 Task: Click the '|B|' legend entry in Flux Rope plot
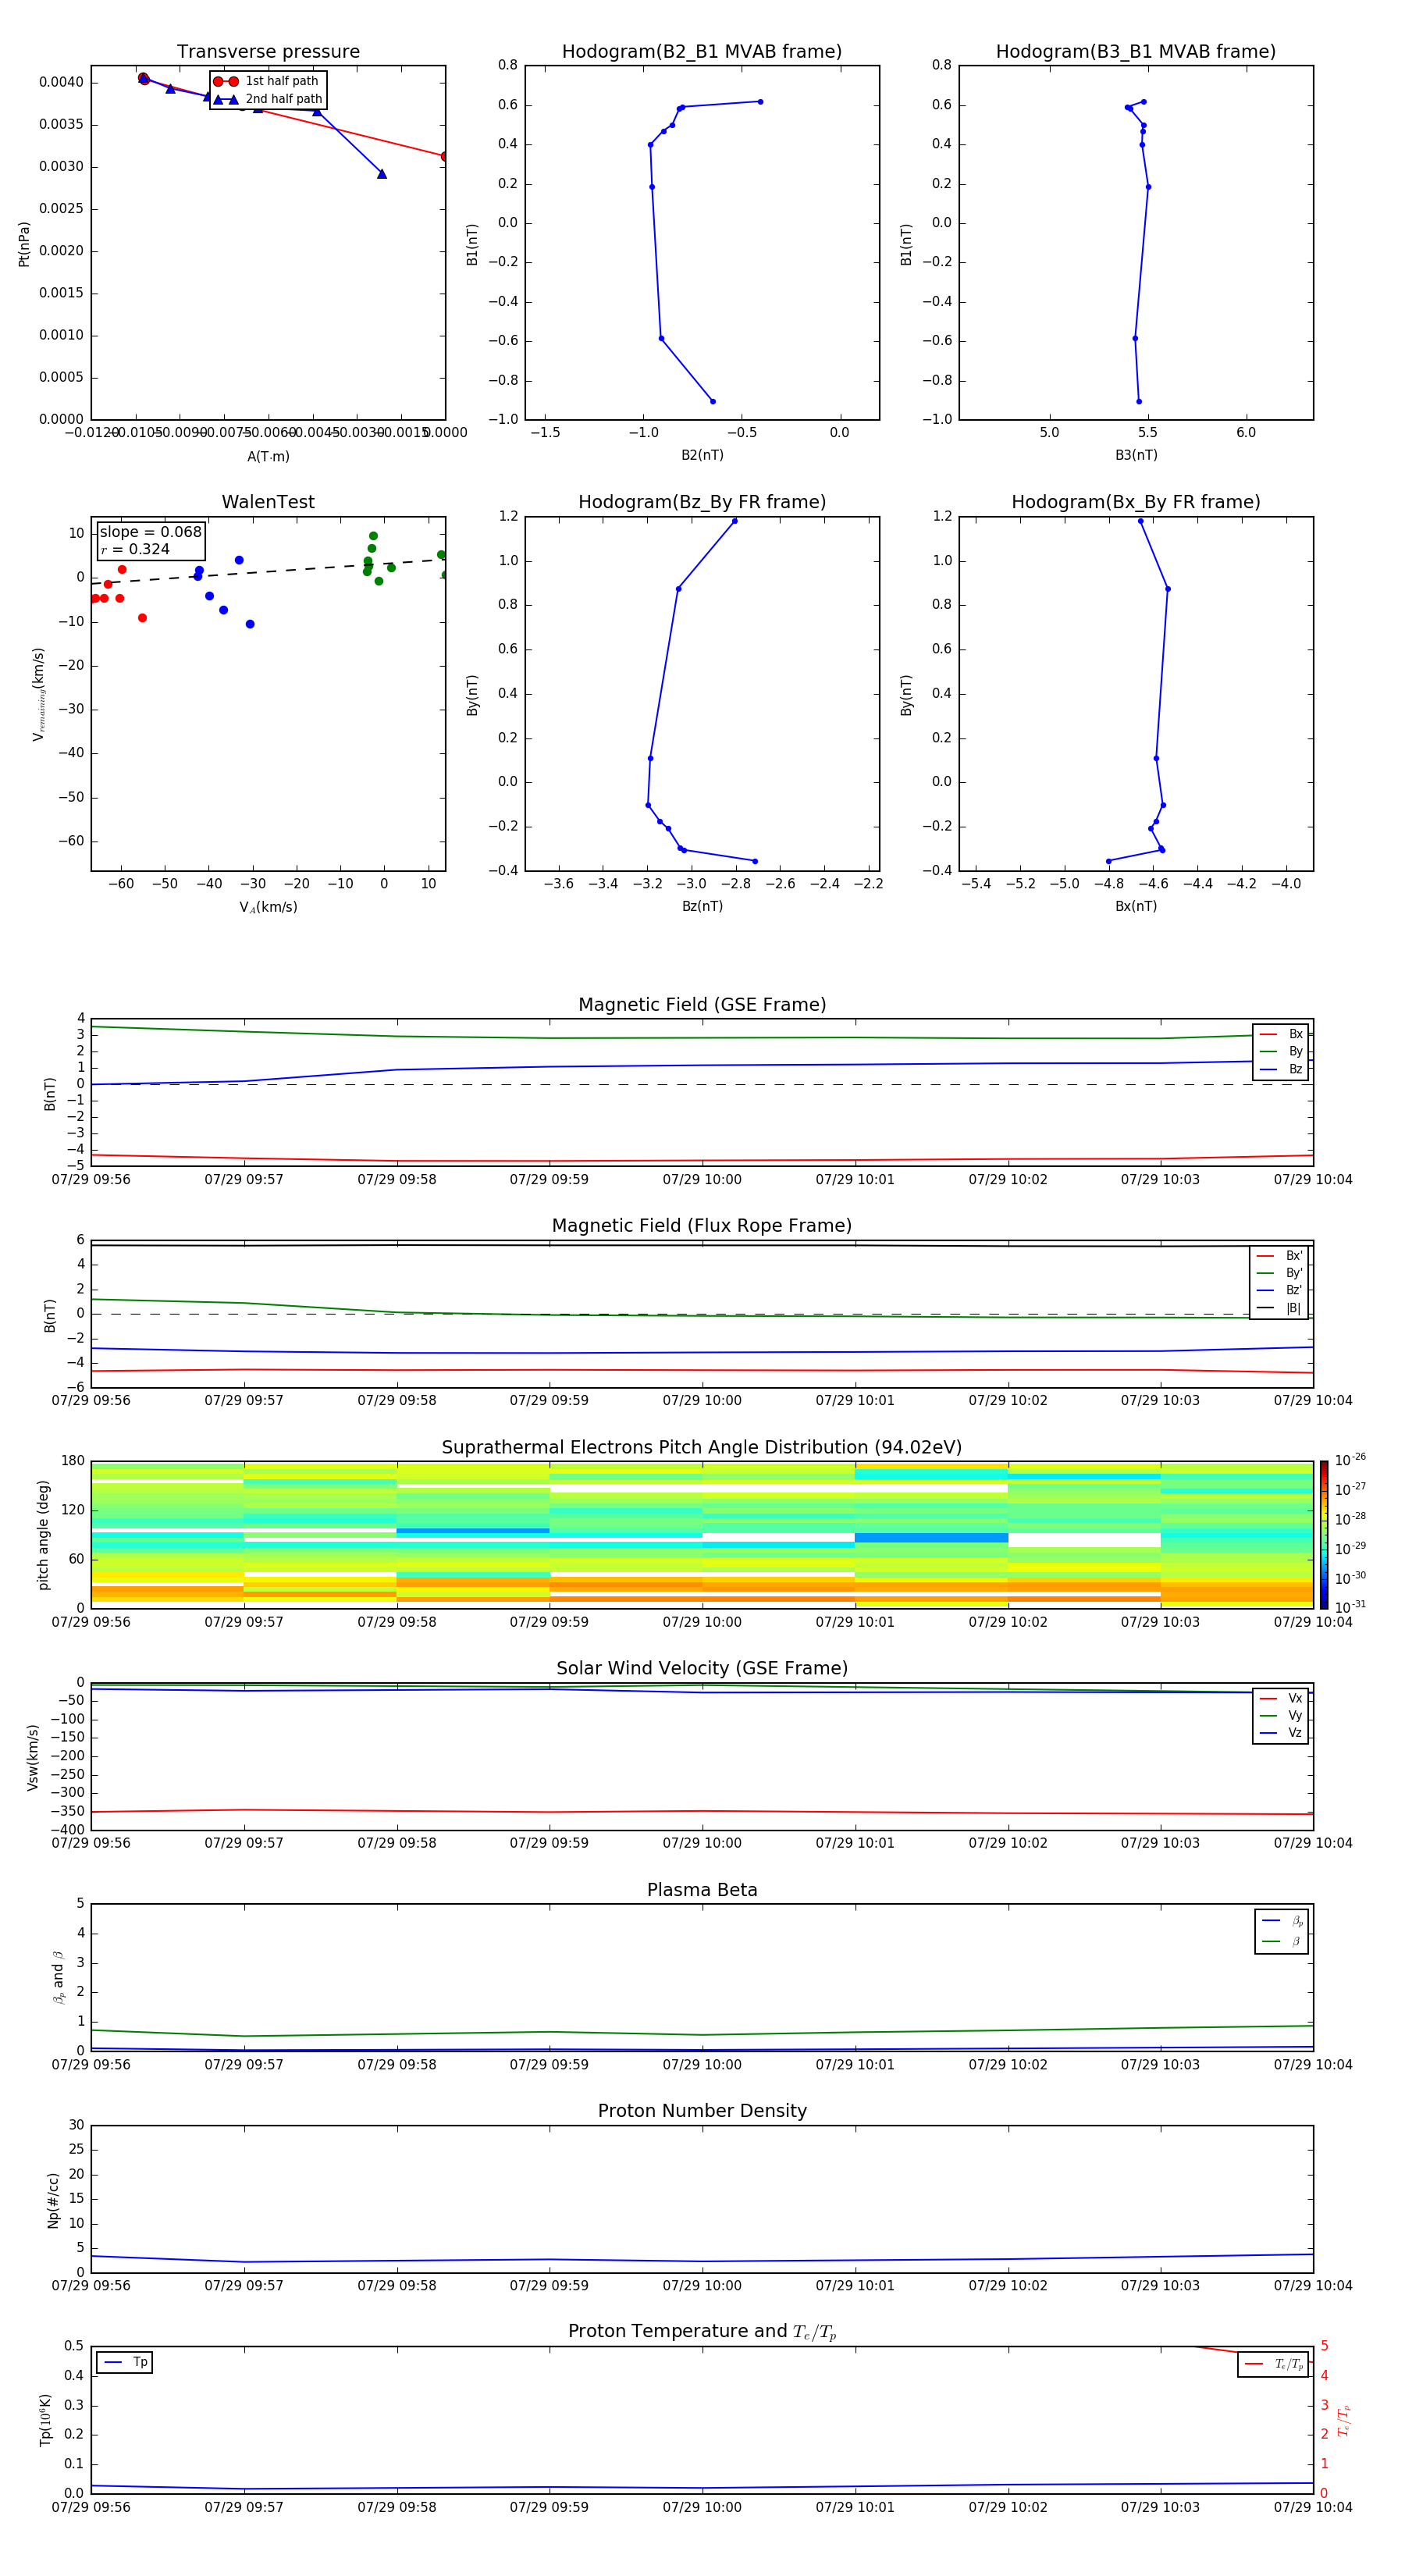tap(1279, 1308)
